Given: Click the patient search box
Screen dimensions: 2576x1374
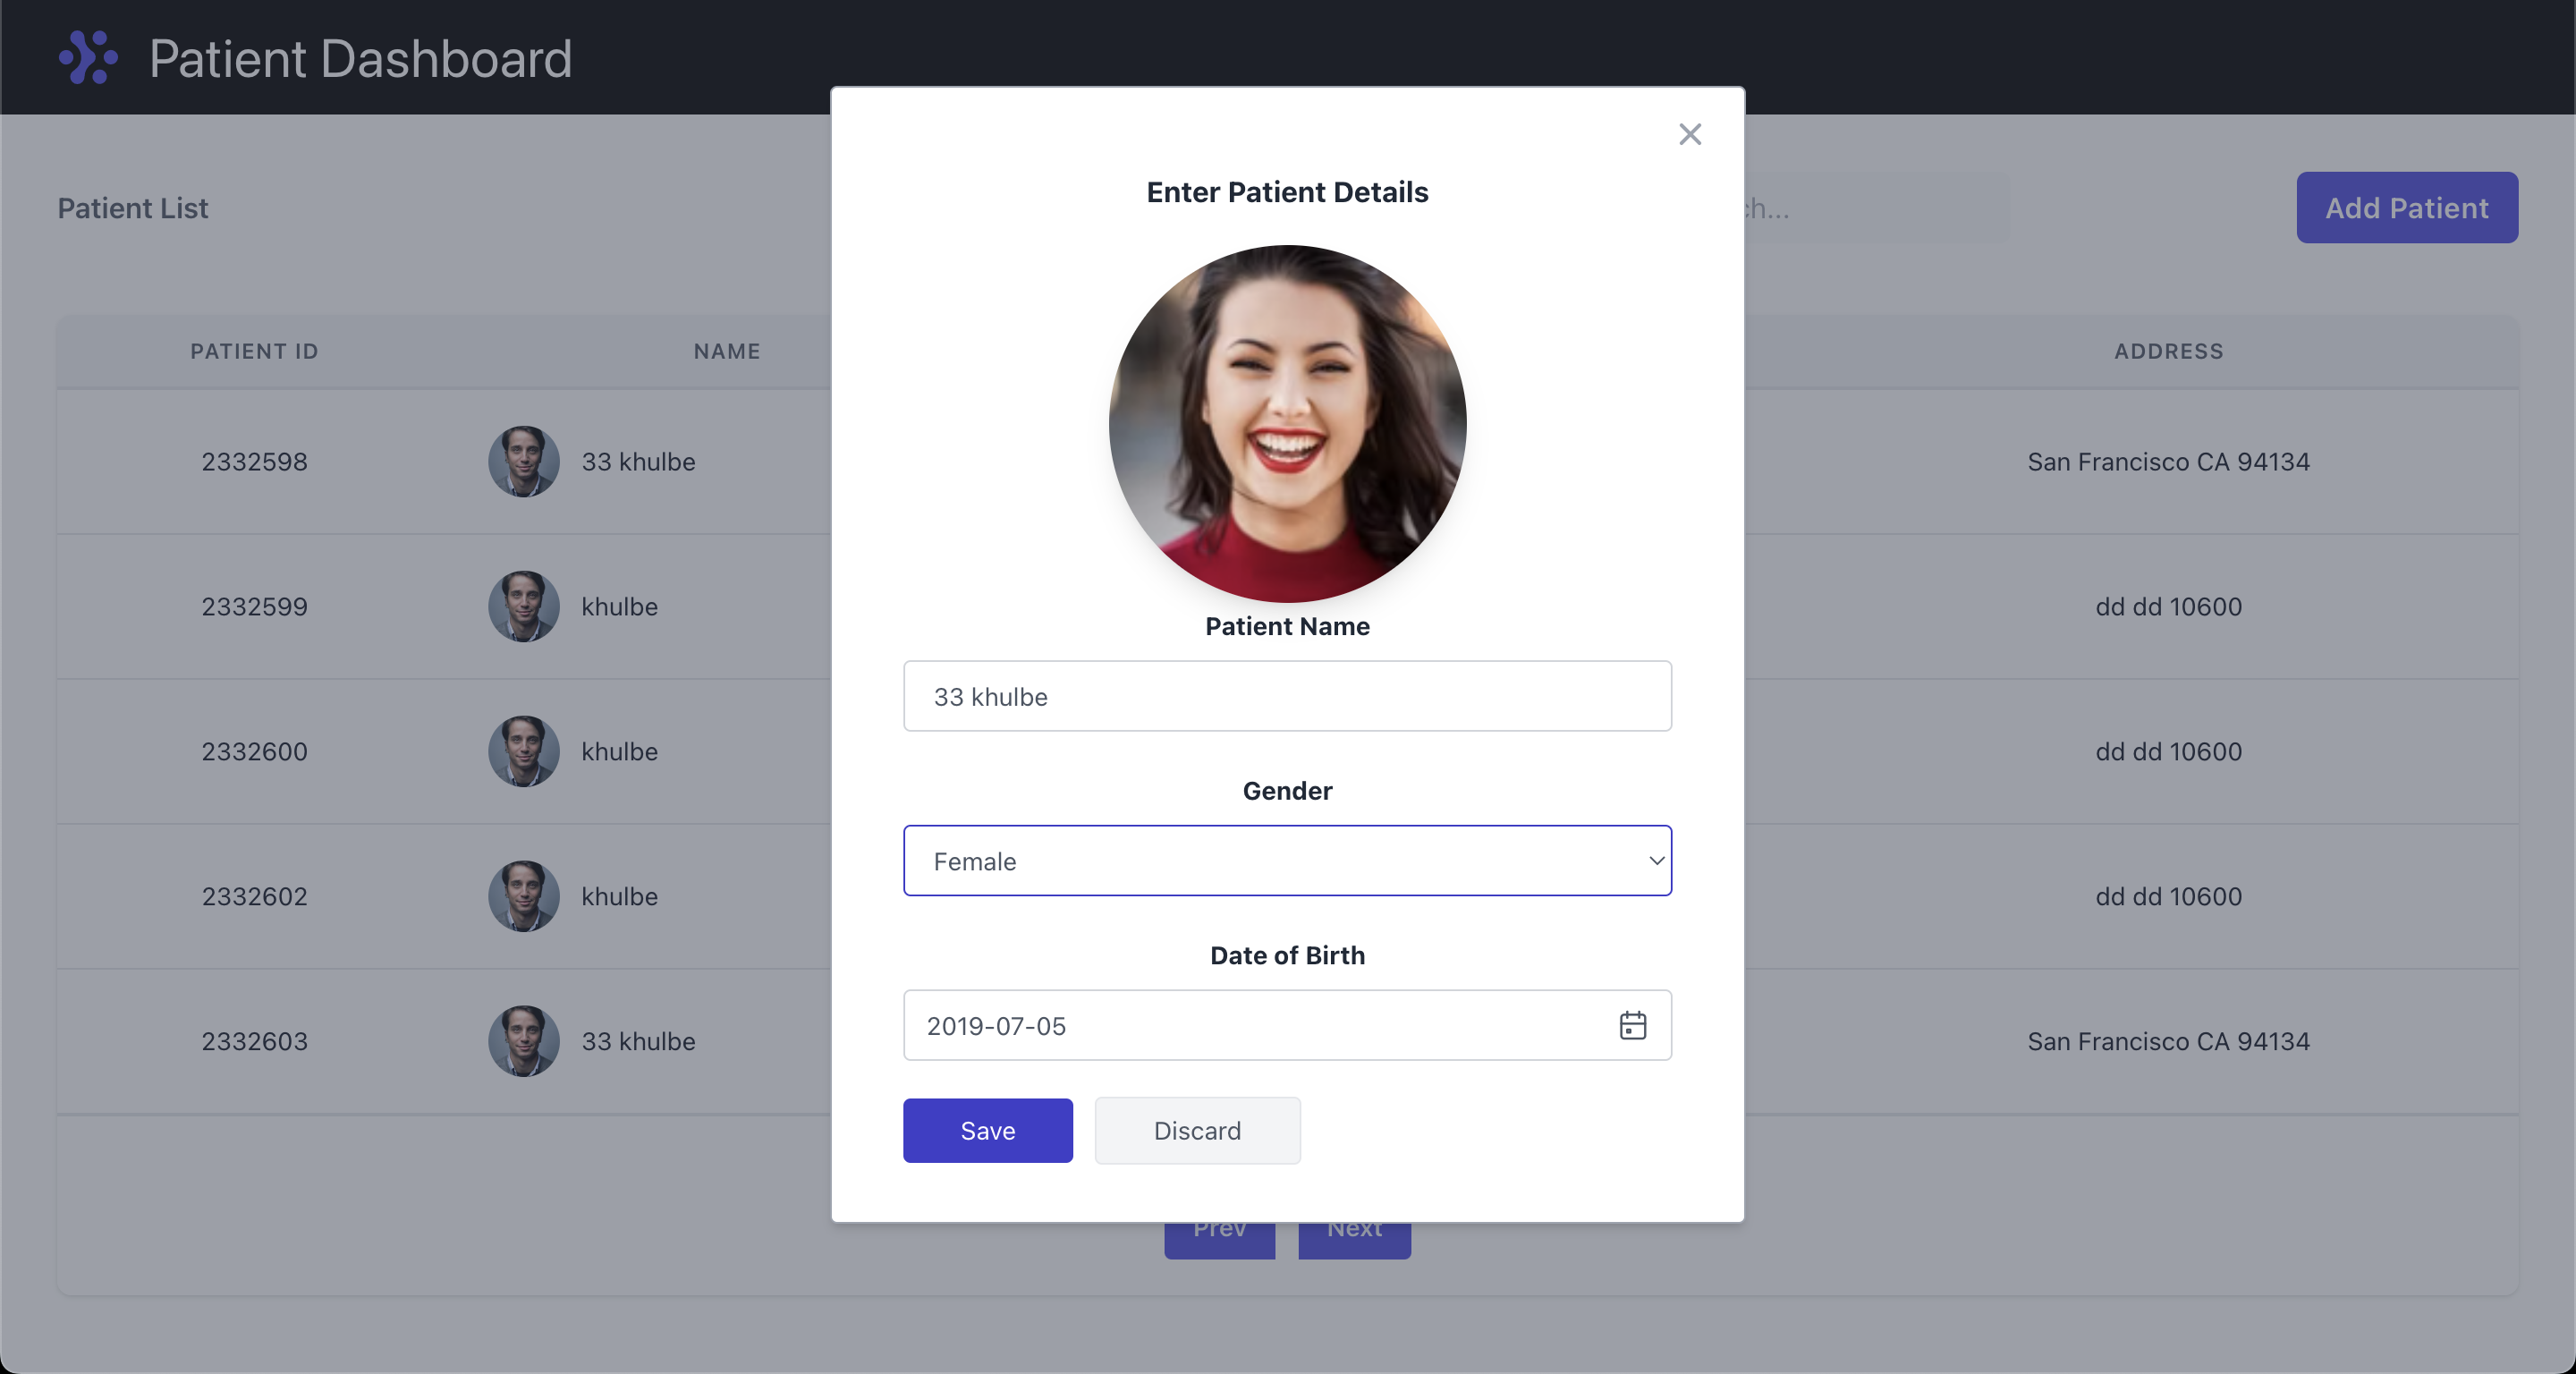Looking at the screenshot, I should point(1880,208).
